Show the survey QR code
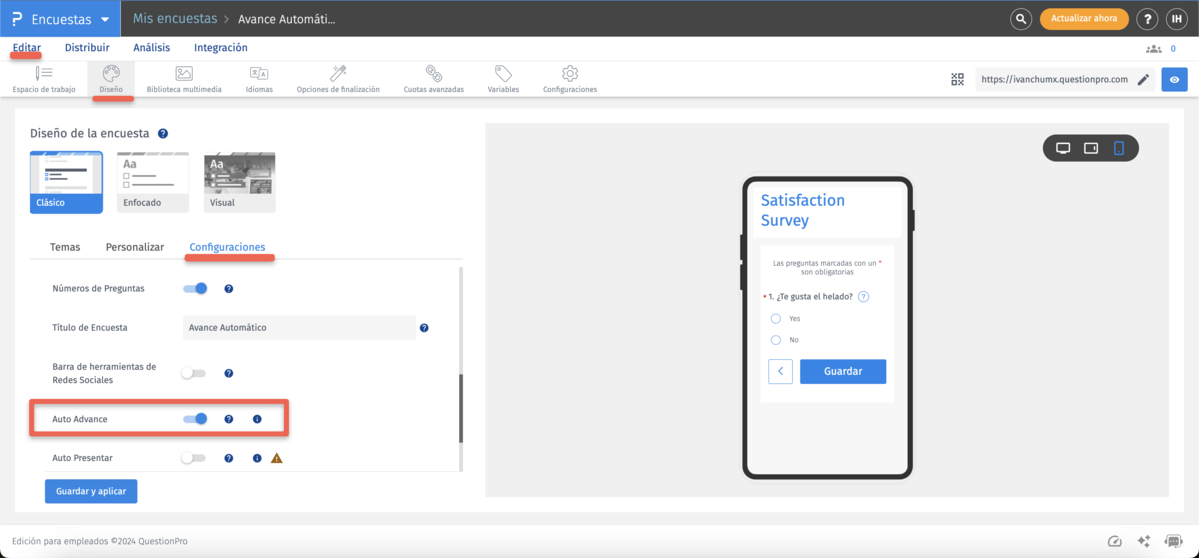Screen dimensions: 1199x558 [957, 79]
